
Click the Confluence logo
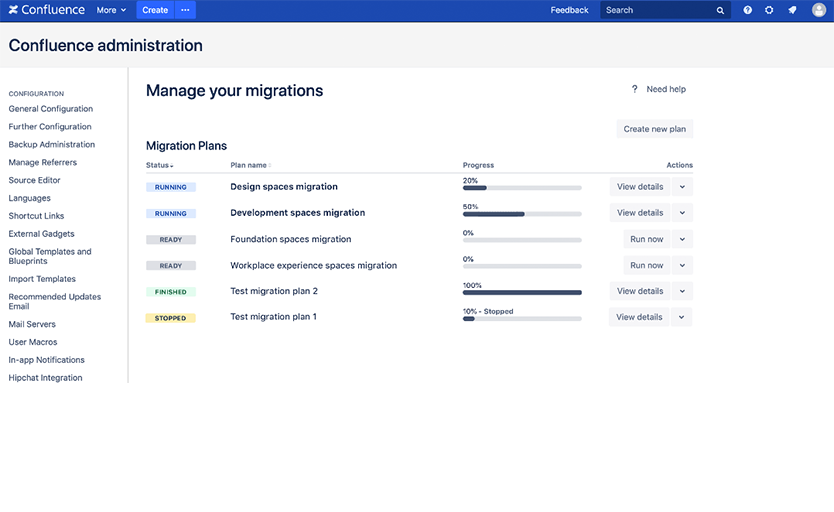click(46, 10)
